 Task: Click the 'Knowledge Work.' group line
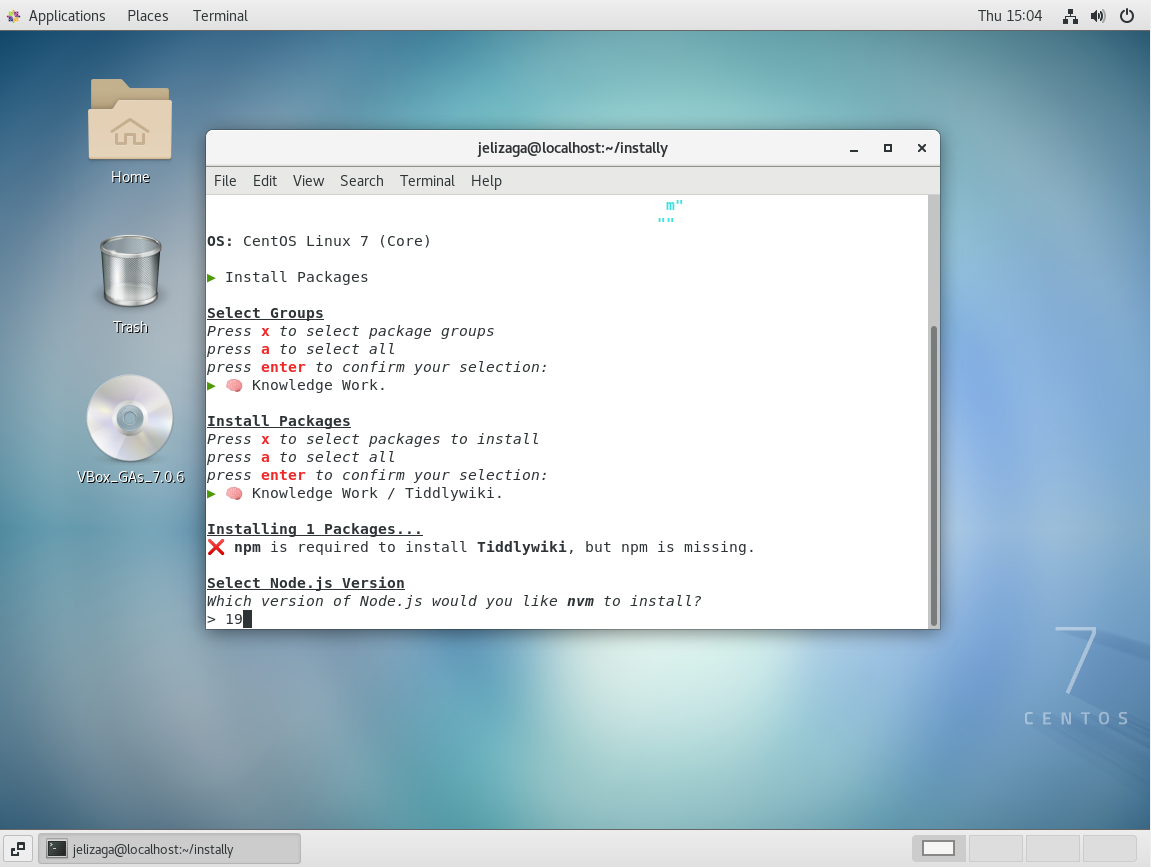297,385
